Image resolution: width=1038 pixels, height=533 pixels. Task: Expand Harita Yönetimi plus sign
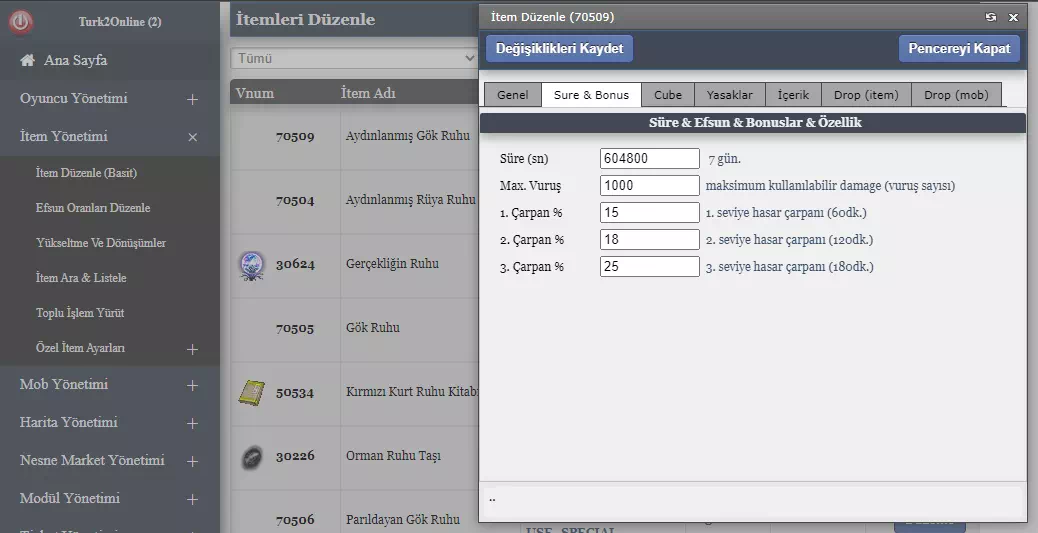click(x=192, y=423)
